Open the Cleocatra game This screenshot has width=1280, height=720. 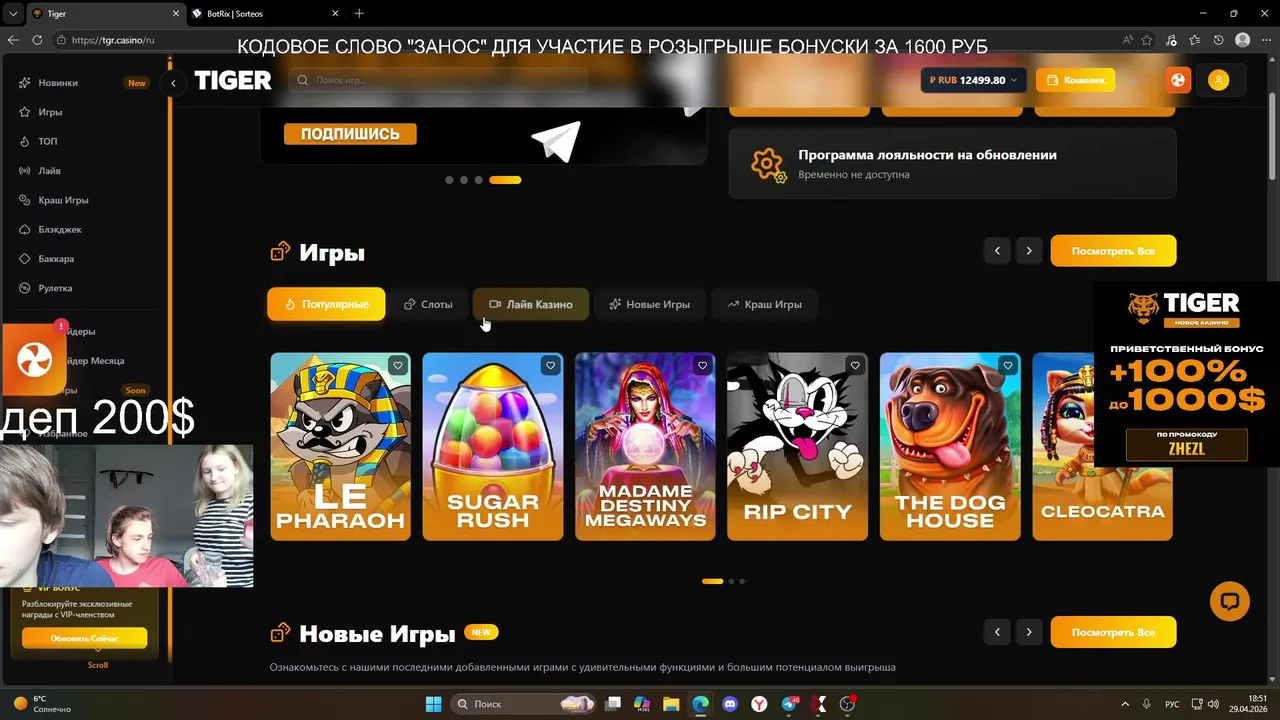click(1102, 446)
